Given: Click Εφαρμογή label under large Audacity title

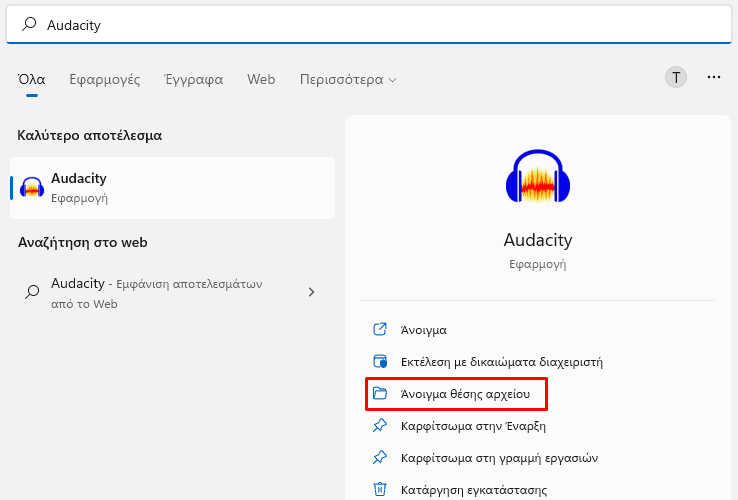Looking at the screenshot, I should tap(538, 264).
